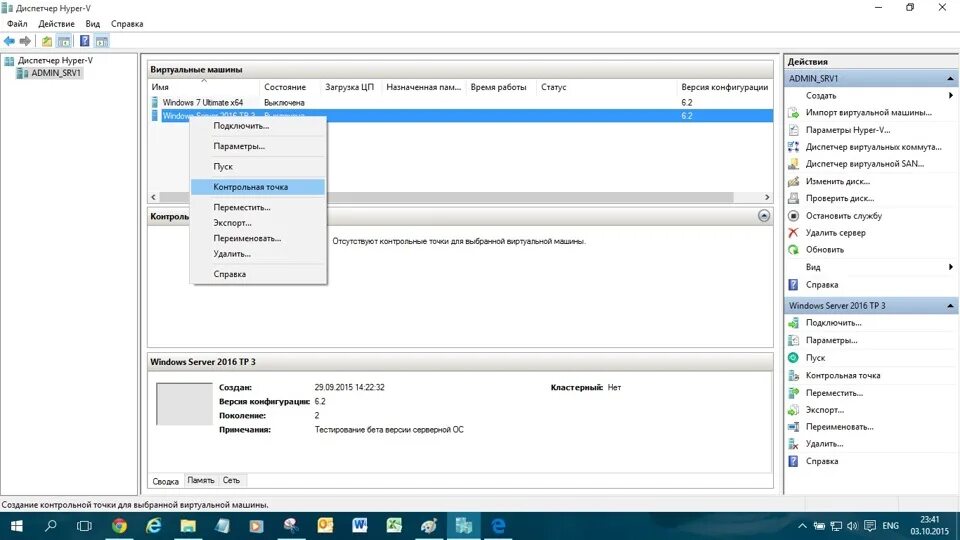
Task: Click green Refresh icon (Обновить)
Action: pos(793,250)
